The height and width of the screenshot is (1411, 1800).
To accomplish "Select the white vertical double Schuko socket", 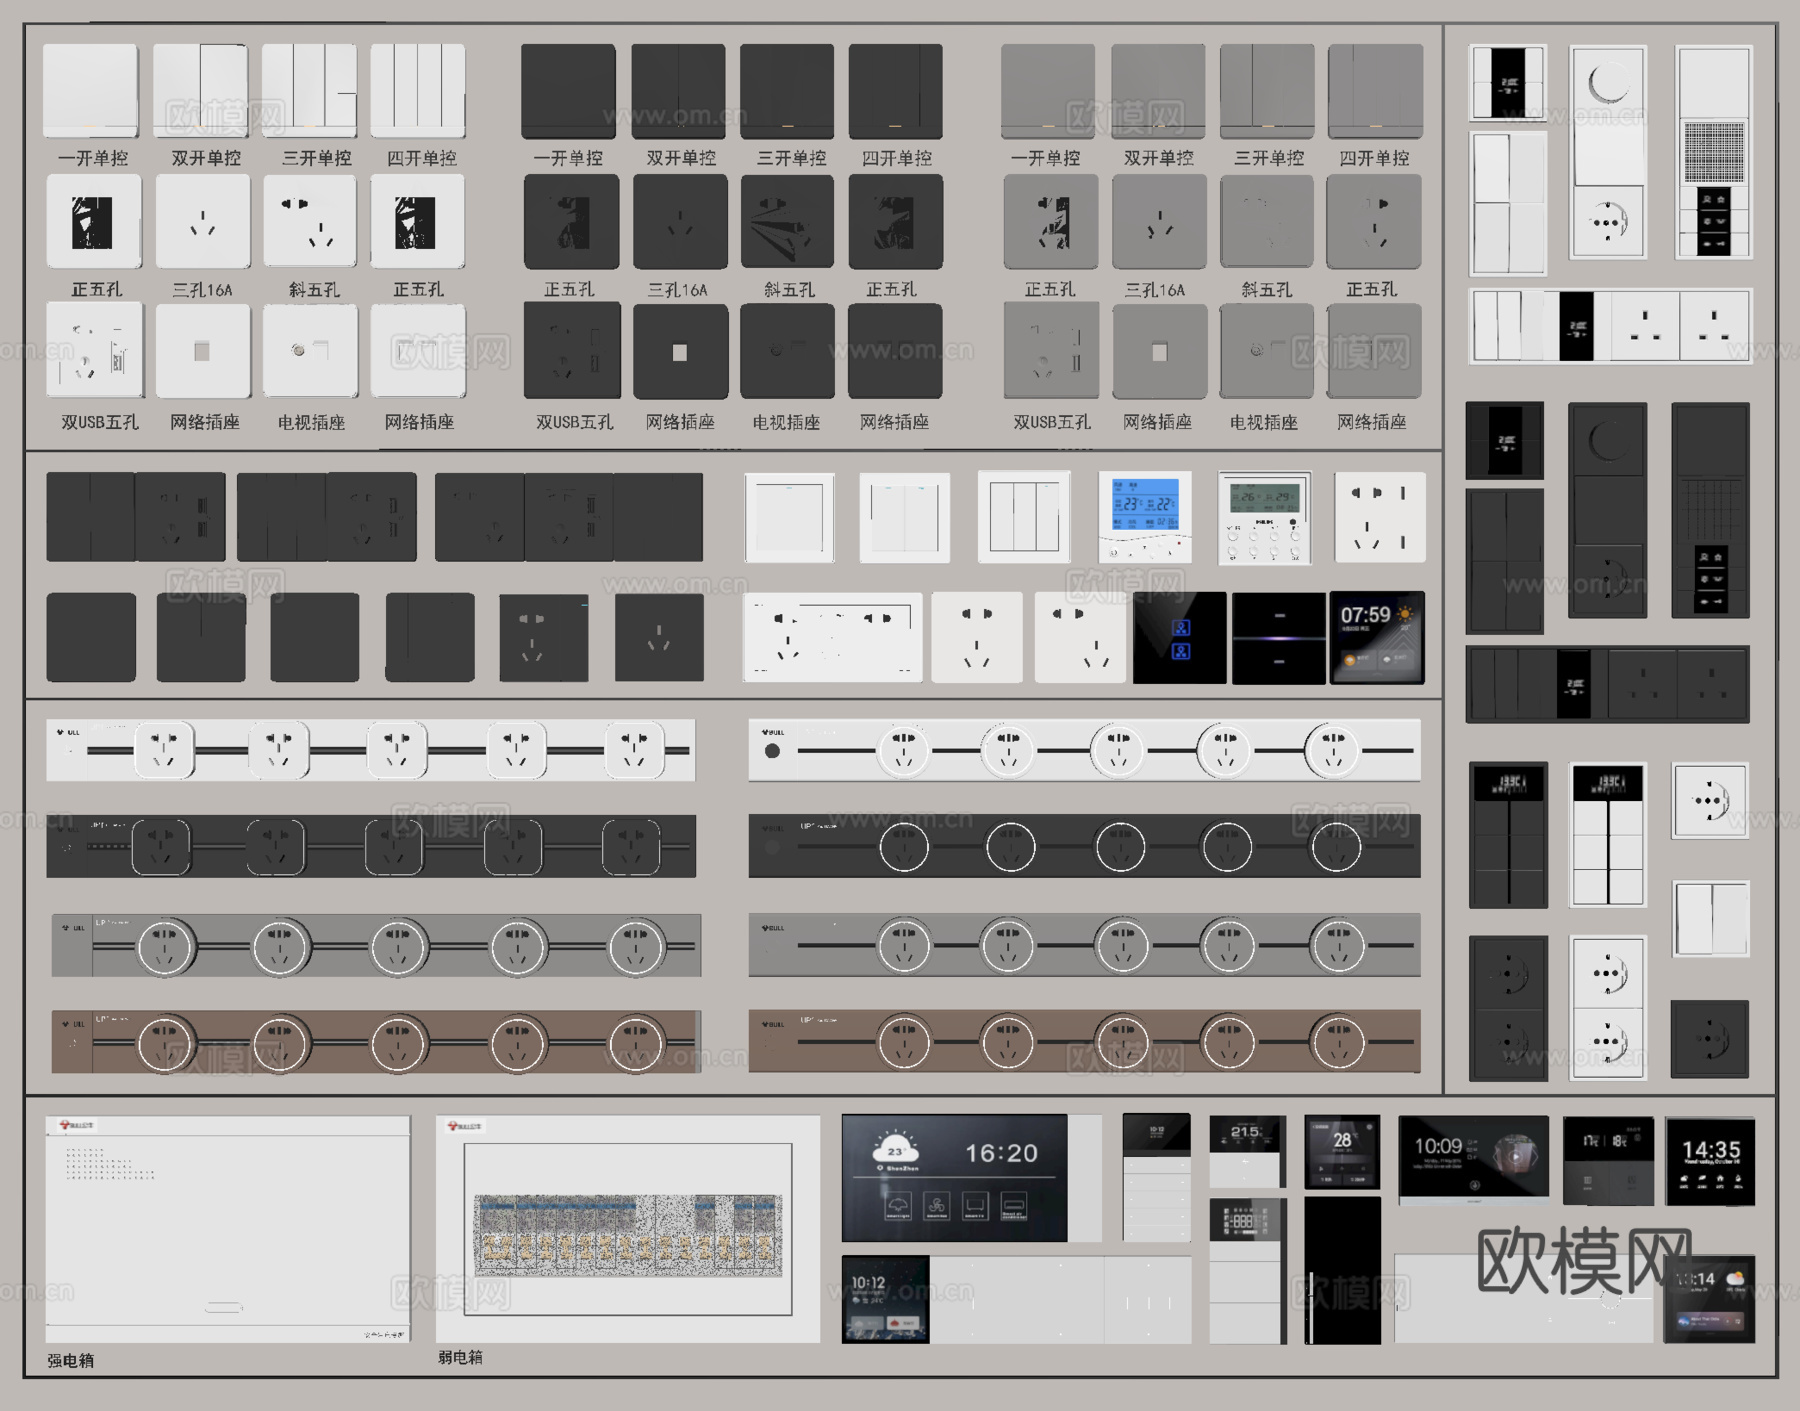I will 1608,1008.
